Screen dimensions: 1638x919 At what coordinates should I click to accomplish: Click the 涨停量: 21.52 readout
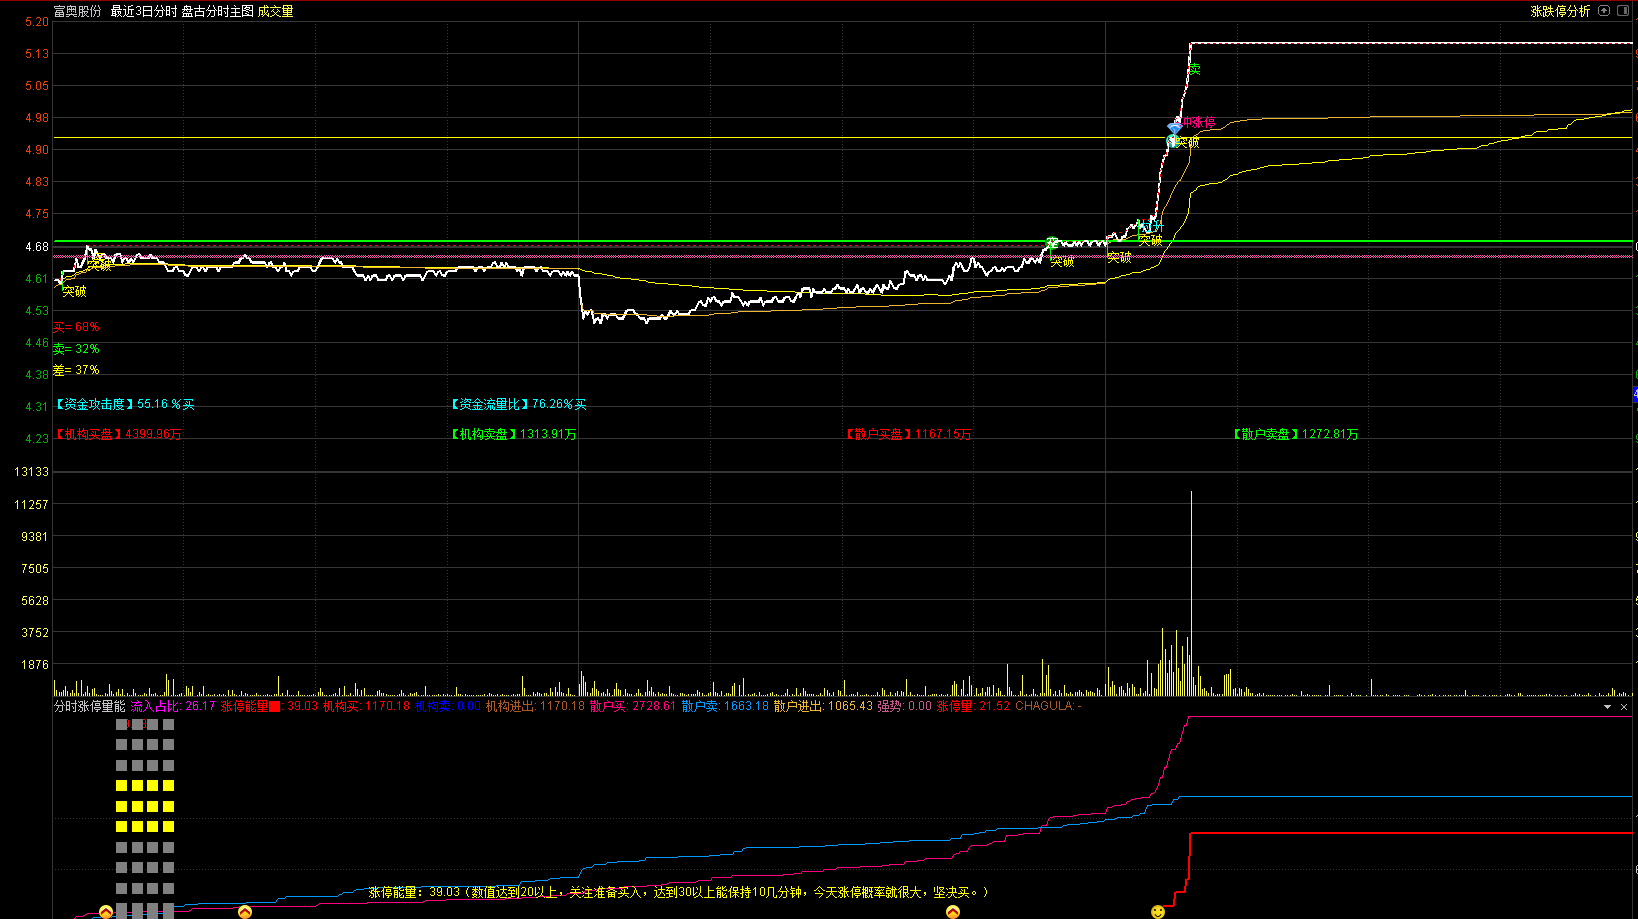pos(973,706)
